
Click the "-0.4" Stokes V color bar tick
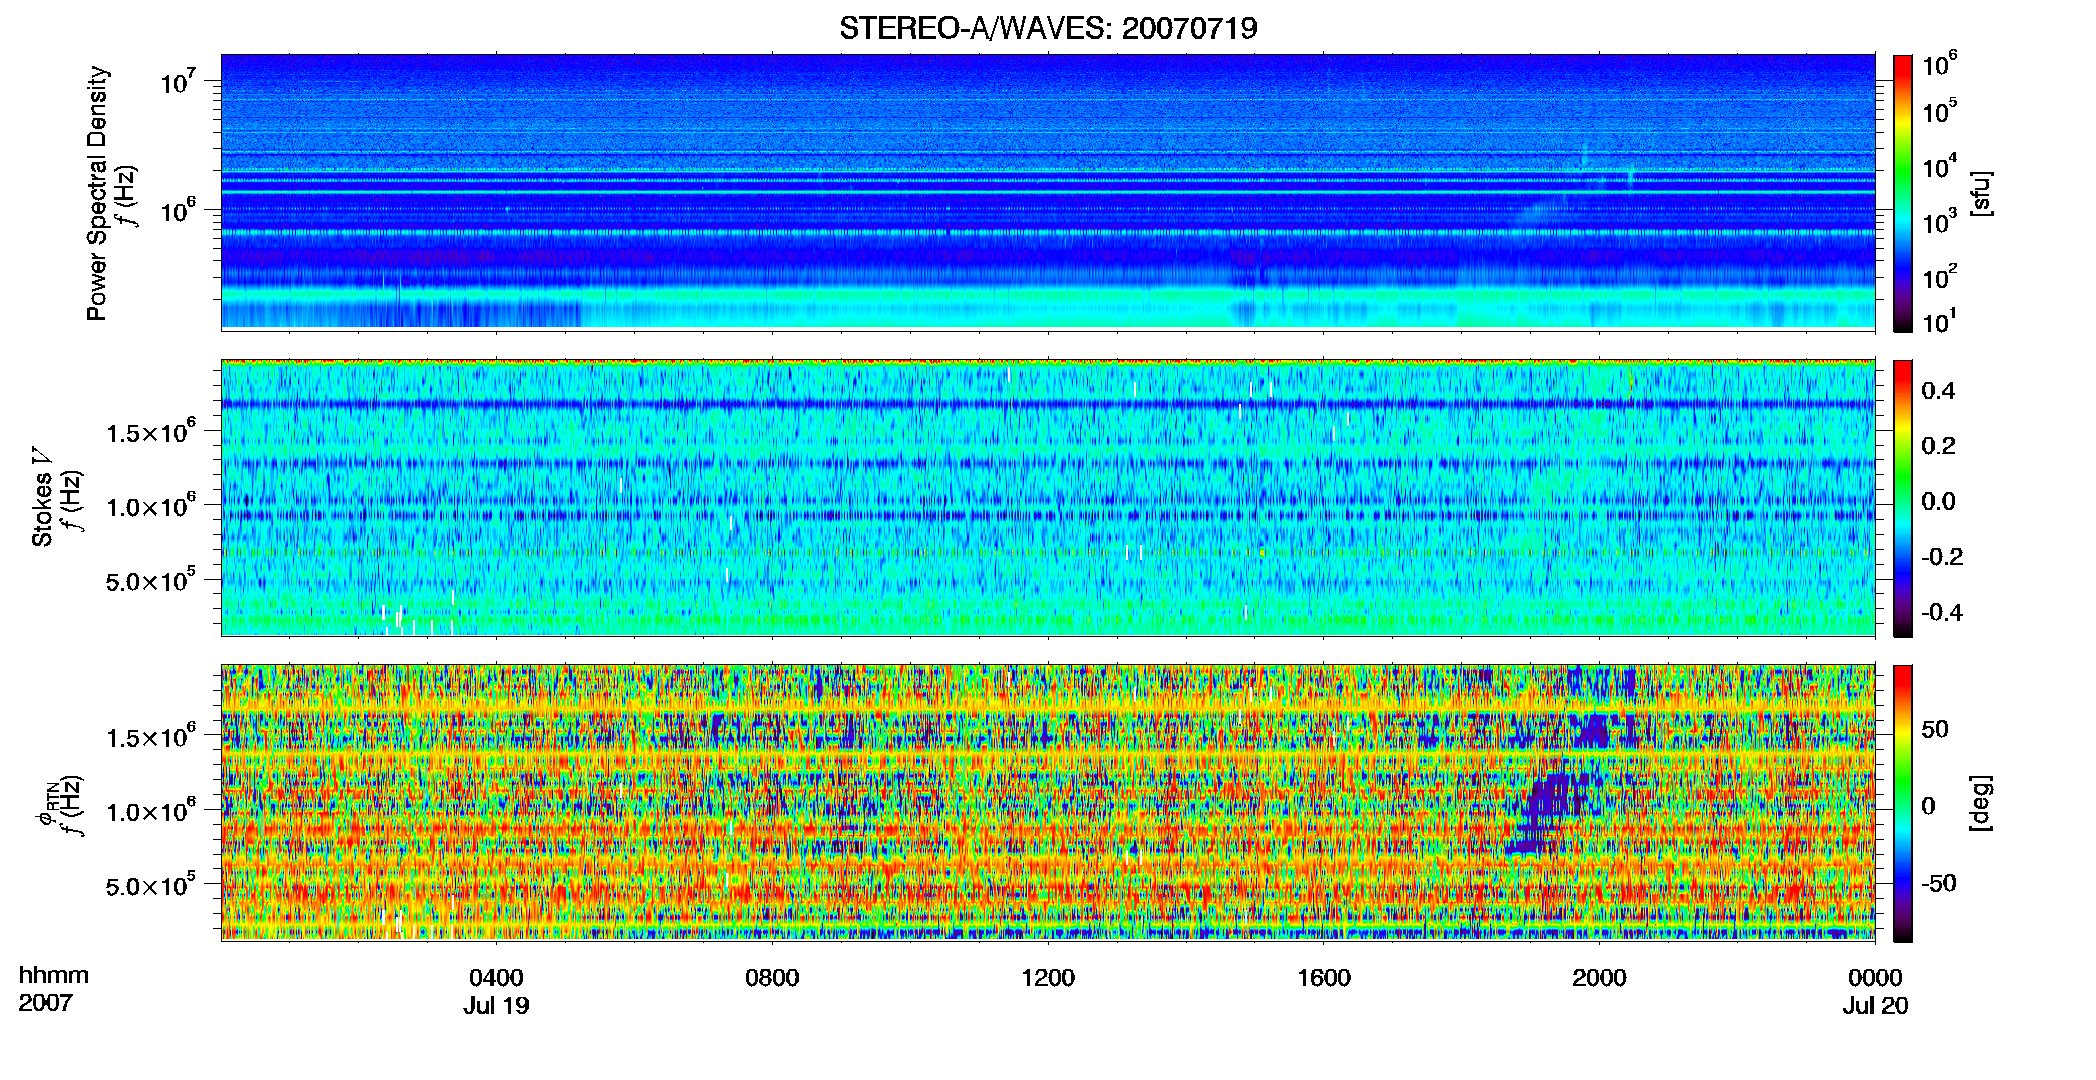pyautogui.click(x=1942, y=612)
